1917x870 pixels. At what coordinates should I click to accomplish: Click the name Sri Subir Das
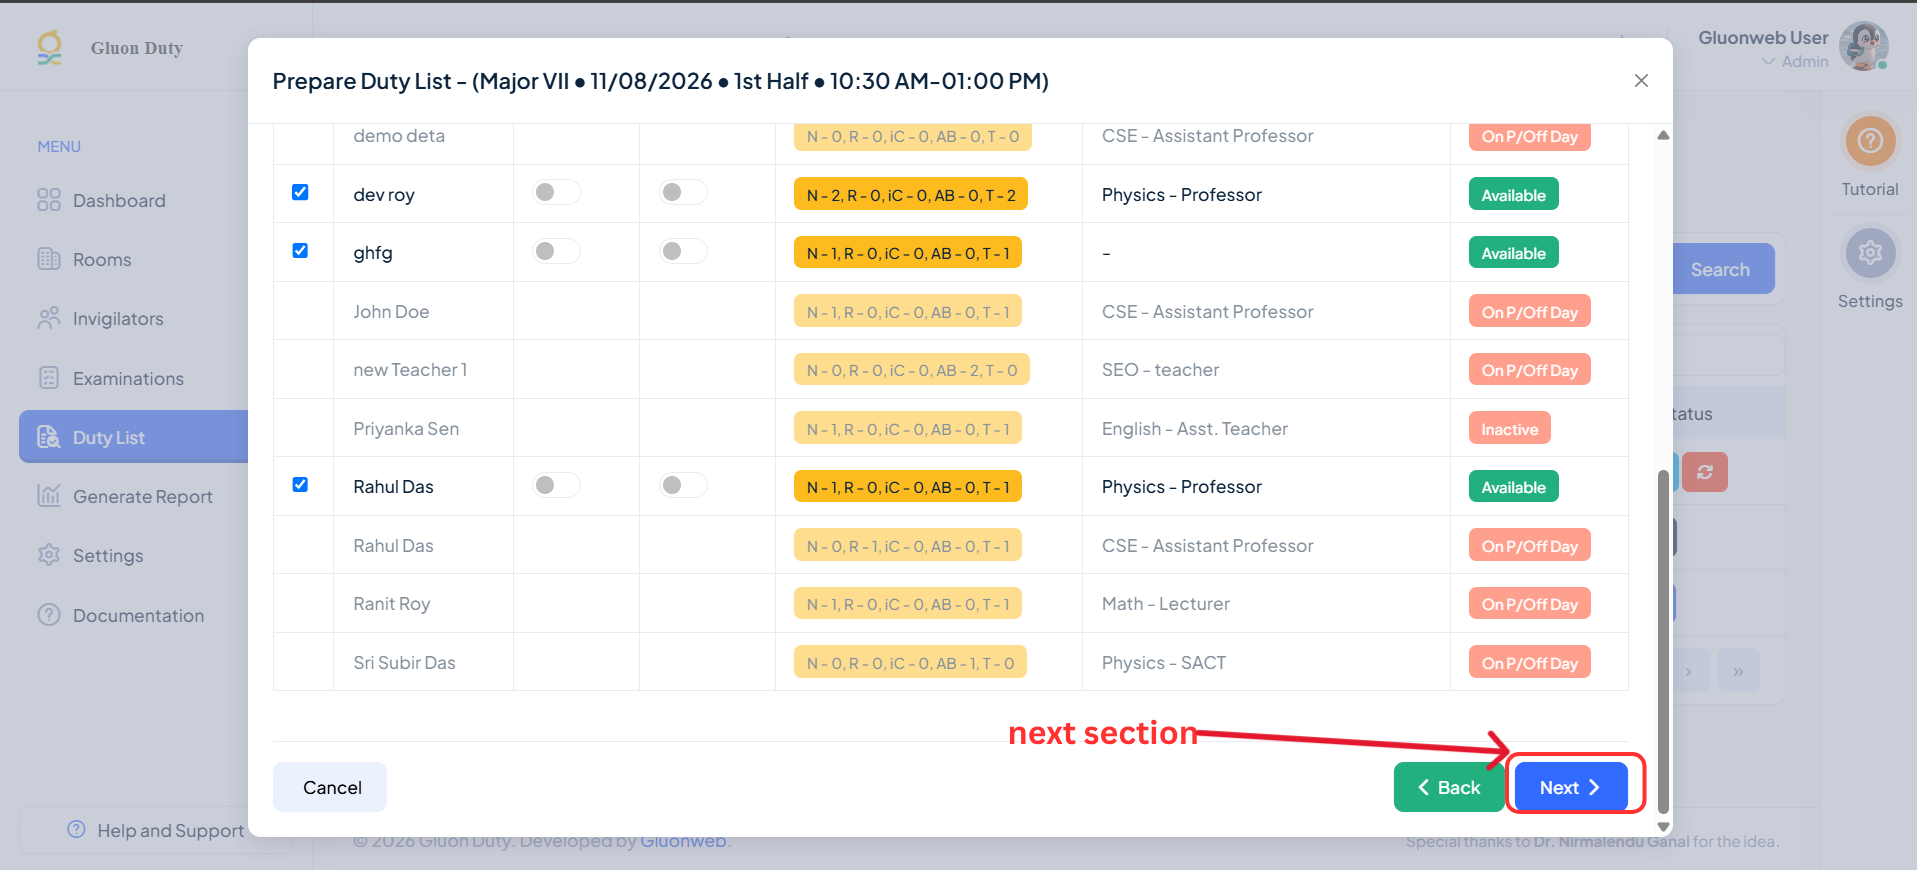click(x=404, y=663)
